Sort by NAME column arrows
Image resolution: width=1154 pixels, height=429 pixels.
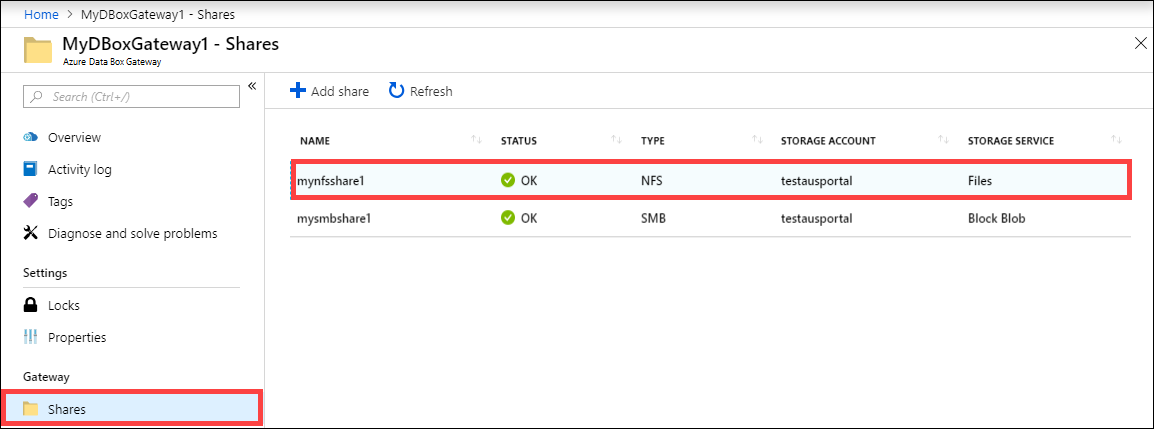[x=476, y=140]
